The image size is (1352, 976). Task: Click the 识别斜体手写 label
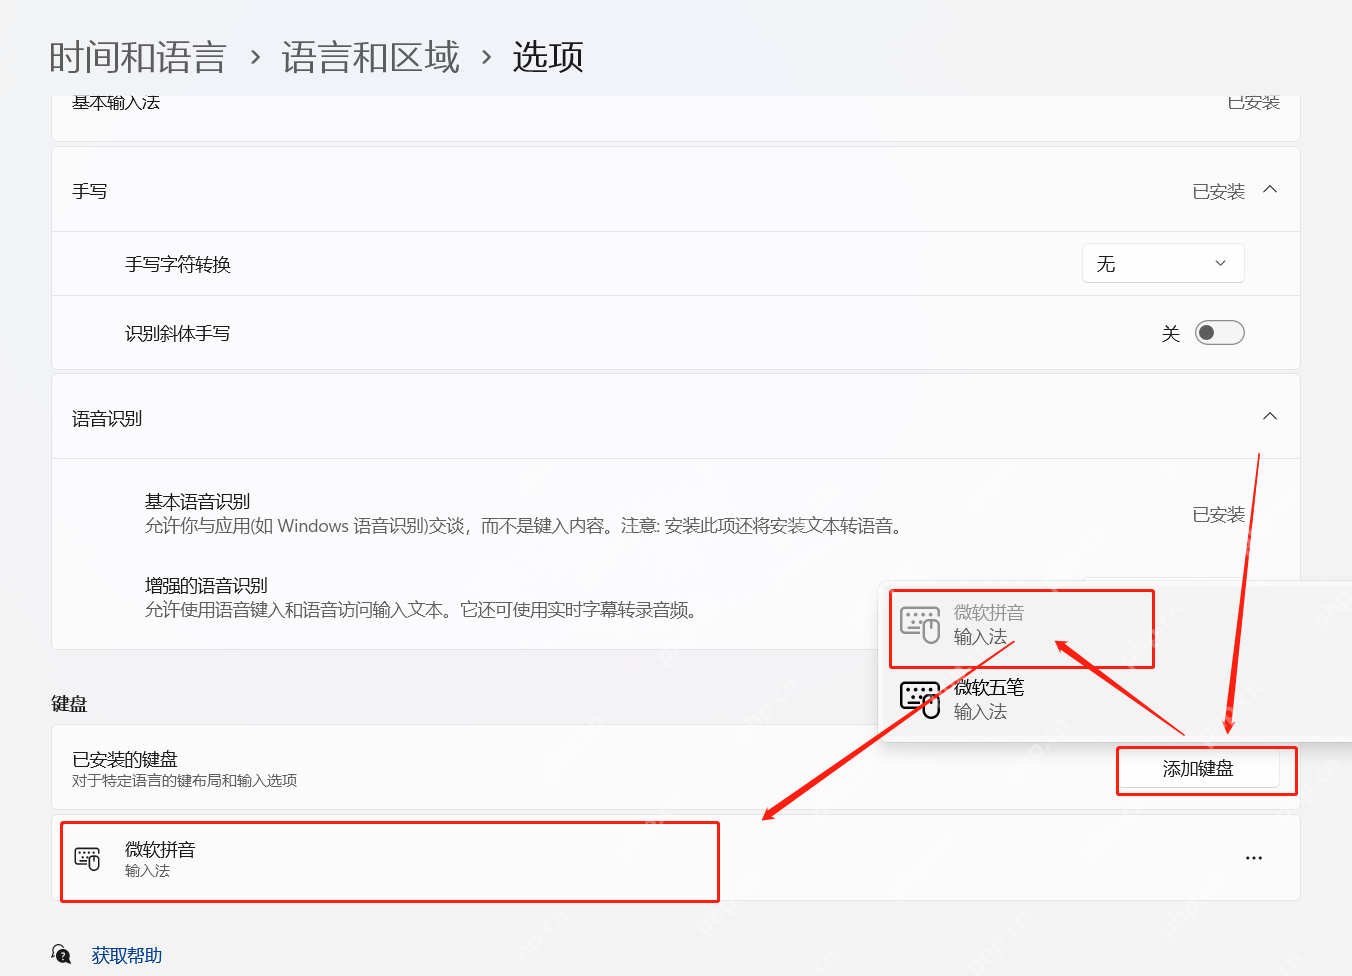tap(177, 333)
